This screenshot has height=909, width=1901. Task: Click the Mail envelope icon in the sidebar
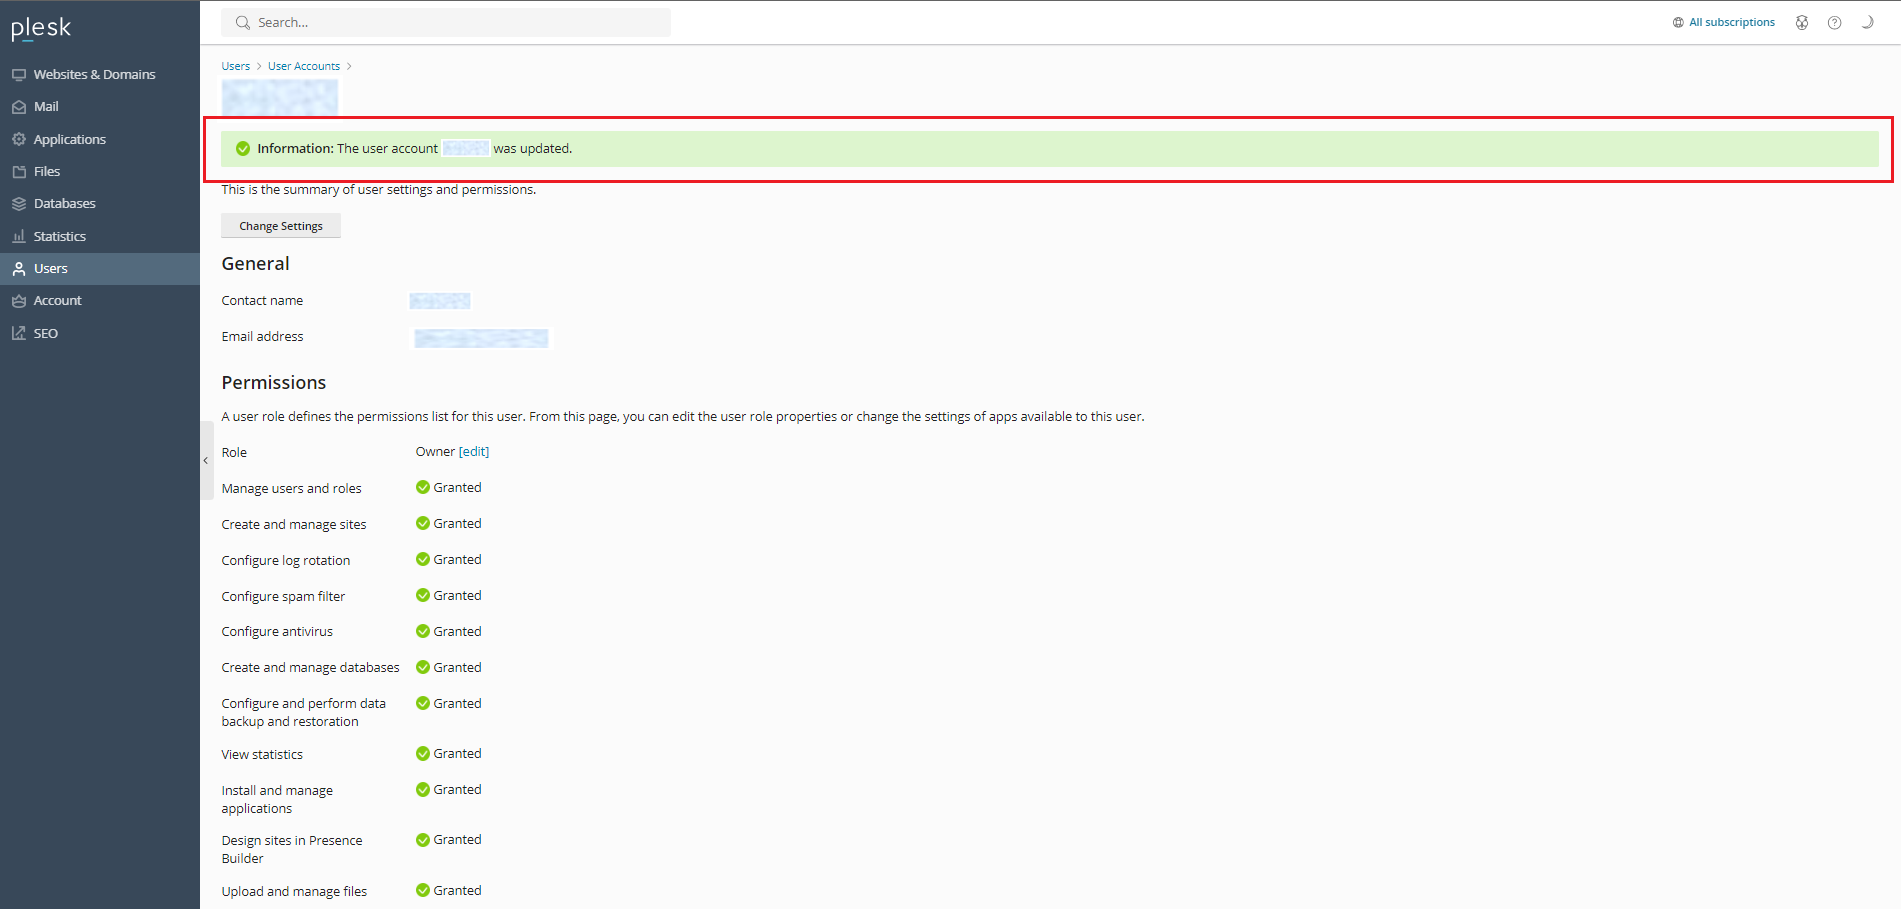[19, 107]
